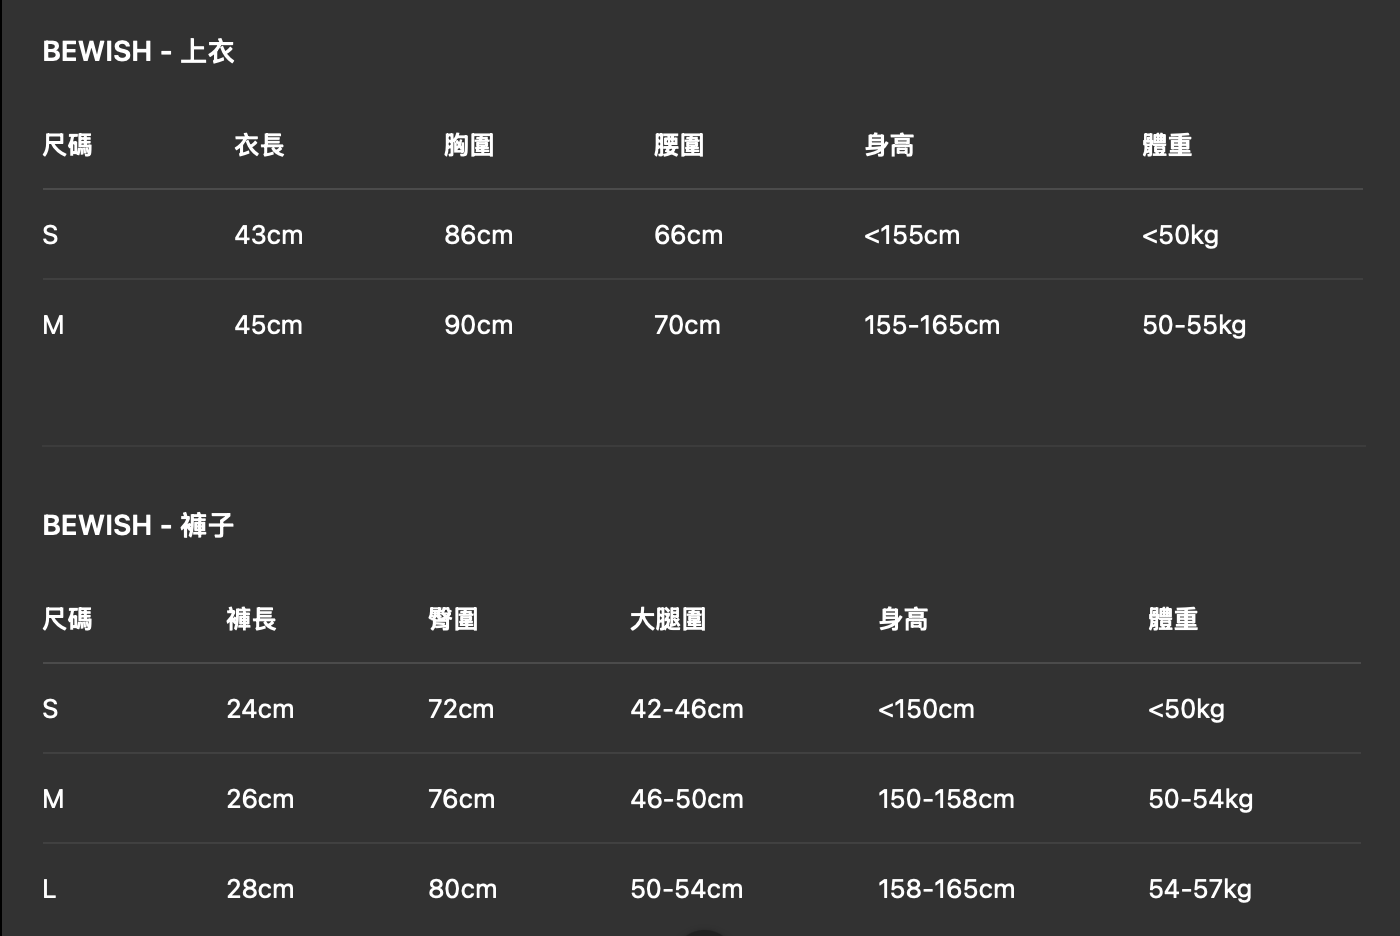Click the size L row label

(50, 889)
